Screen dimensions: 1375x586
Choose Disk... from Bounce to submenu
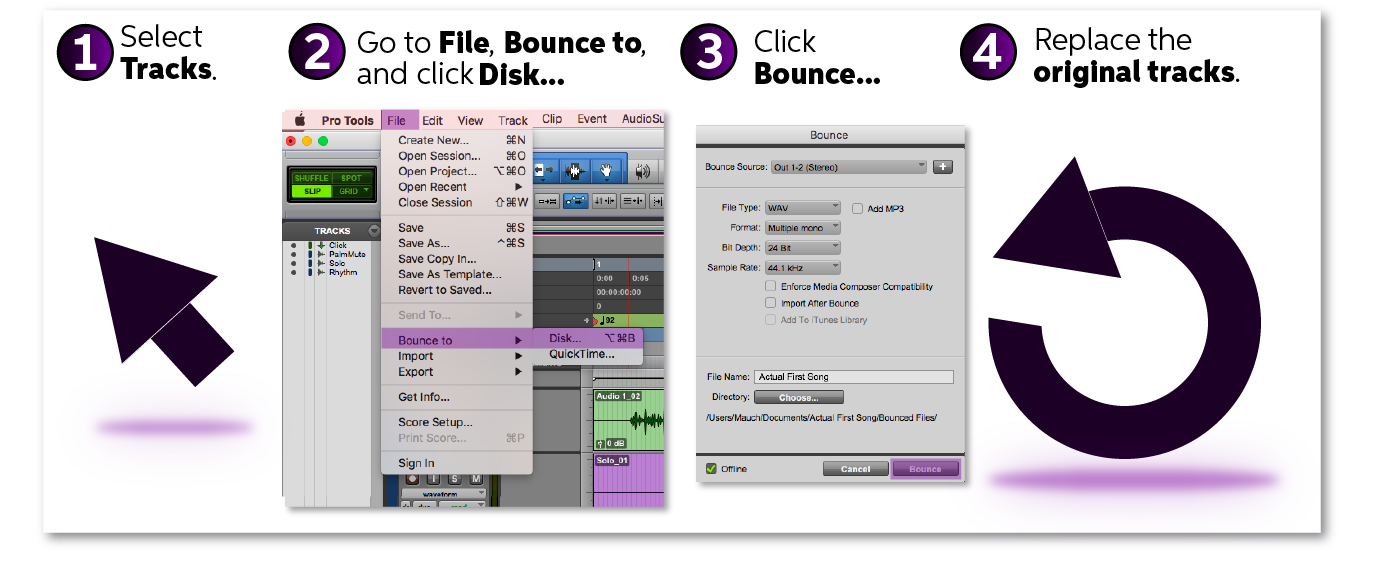point(588,338)
